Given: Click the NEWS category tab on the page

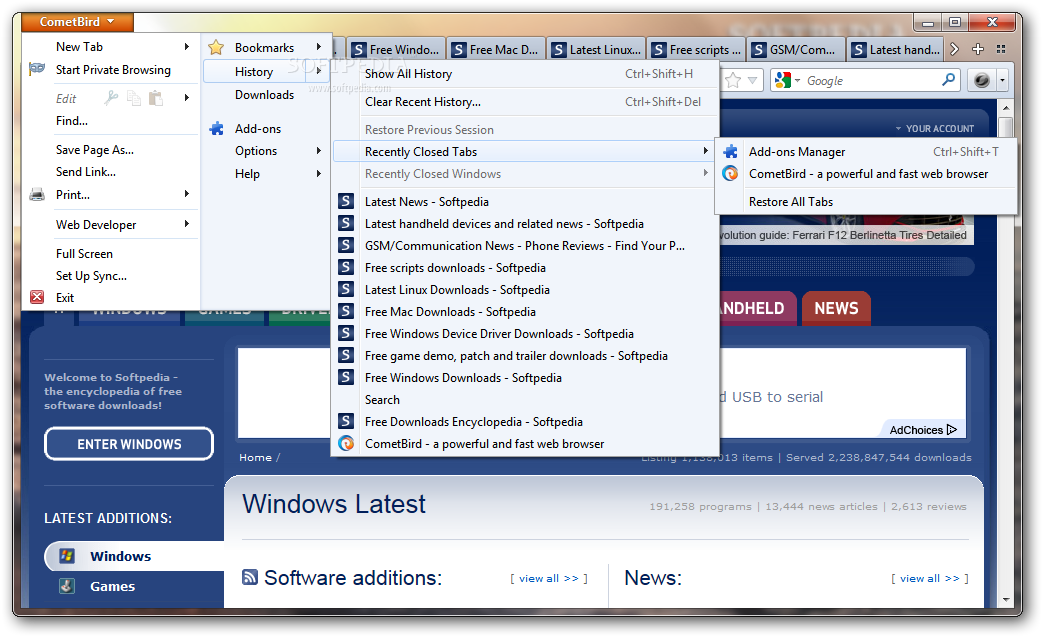Looking at the screenshot, I should click(836, 308).
